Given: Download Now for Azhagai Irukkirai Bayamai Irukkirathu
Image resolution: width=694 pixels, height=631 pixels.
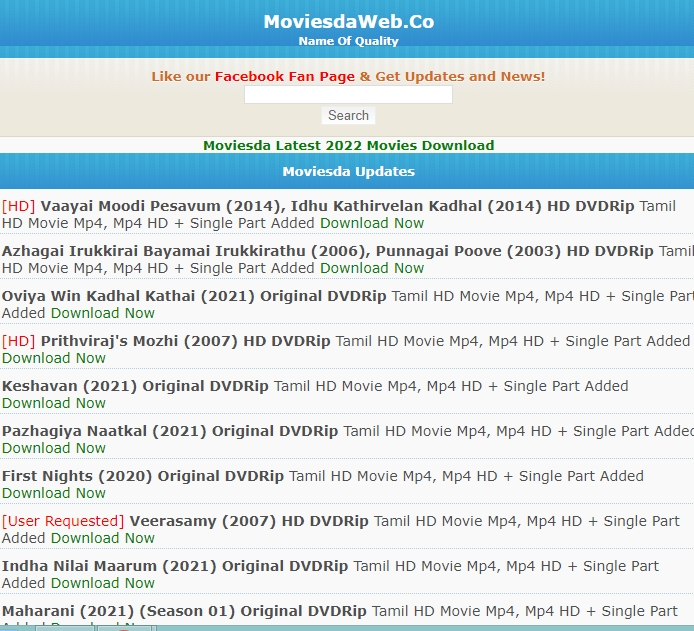Looking at the screenshot, I should [x=372, y=268].
